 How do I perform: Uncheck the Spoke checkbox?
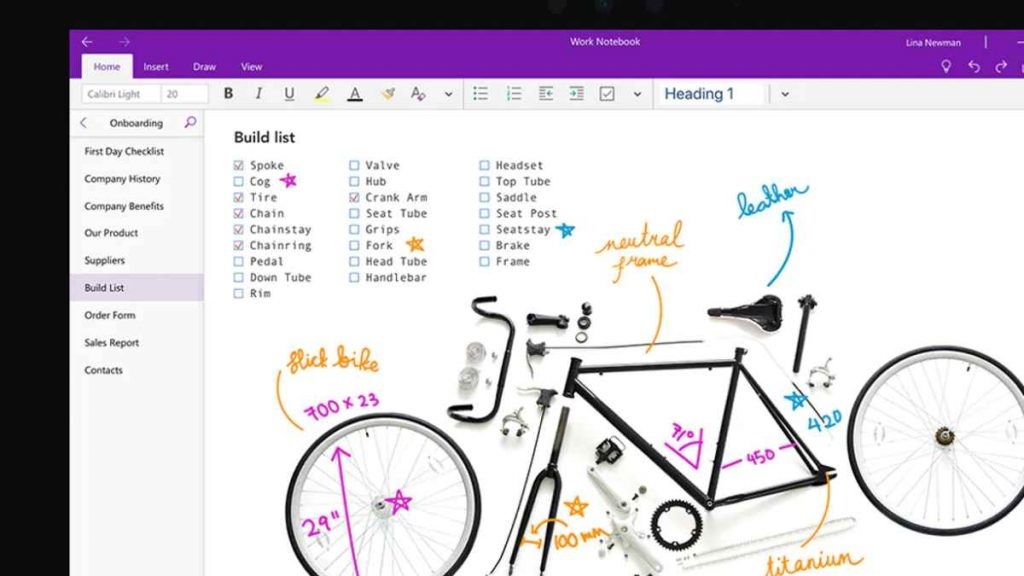click(x=238, y=165)
